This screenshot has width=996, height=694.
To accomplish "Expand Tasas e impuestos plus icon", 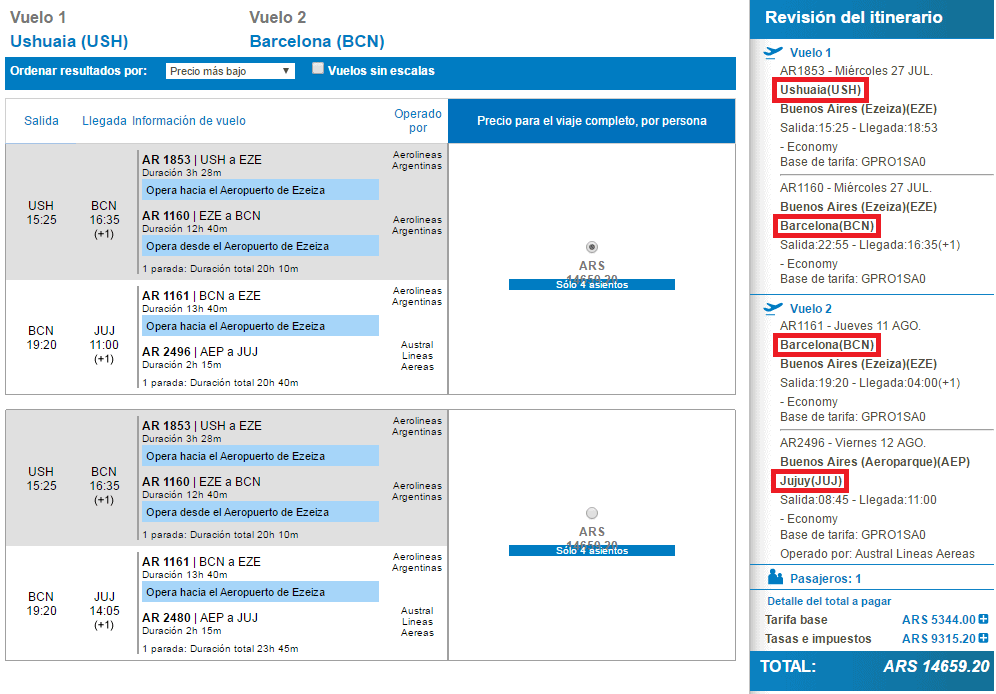I will pos(983,638).
